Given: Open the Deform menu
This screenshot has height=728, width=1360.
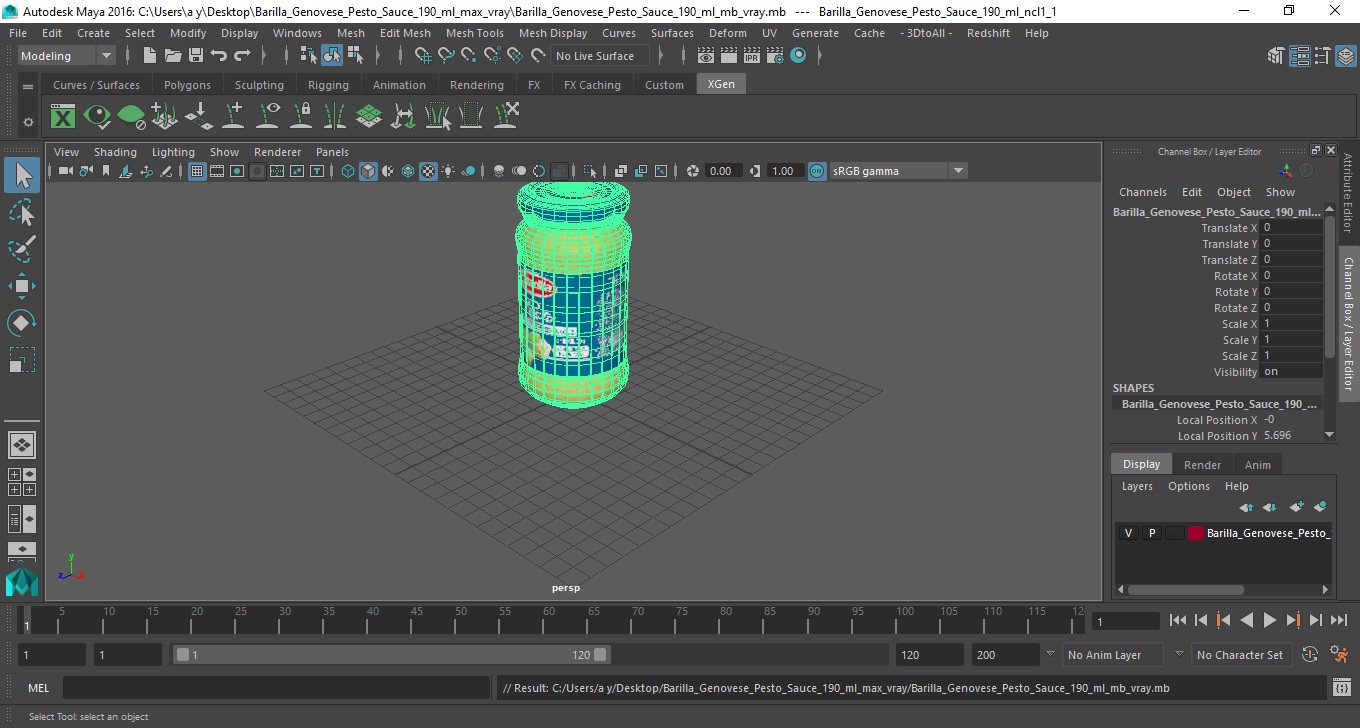Looking at the screenshot, I should [x=727, y=33].
